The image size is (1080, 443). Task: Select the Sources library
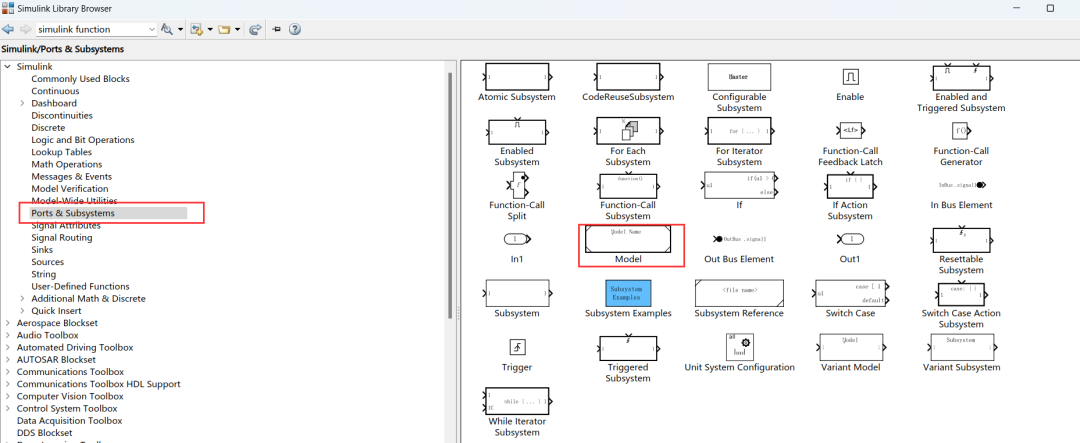point(48,262)
